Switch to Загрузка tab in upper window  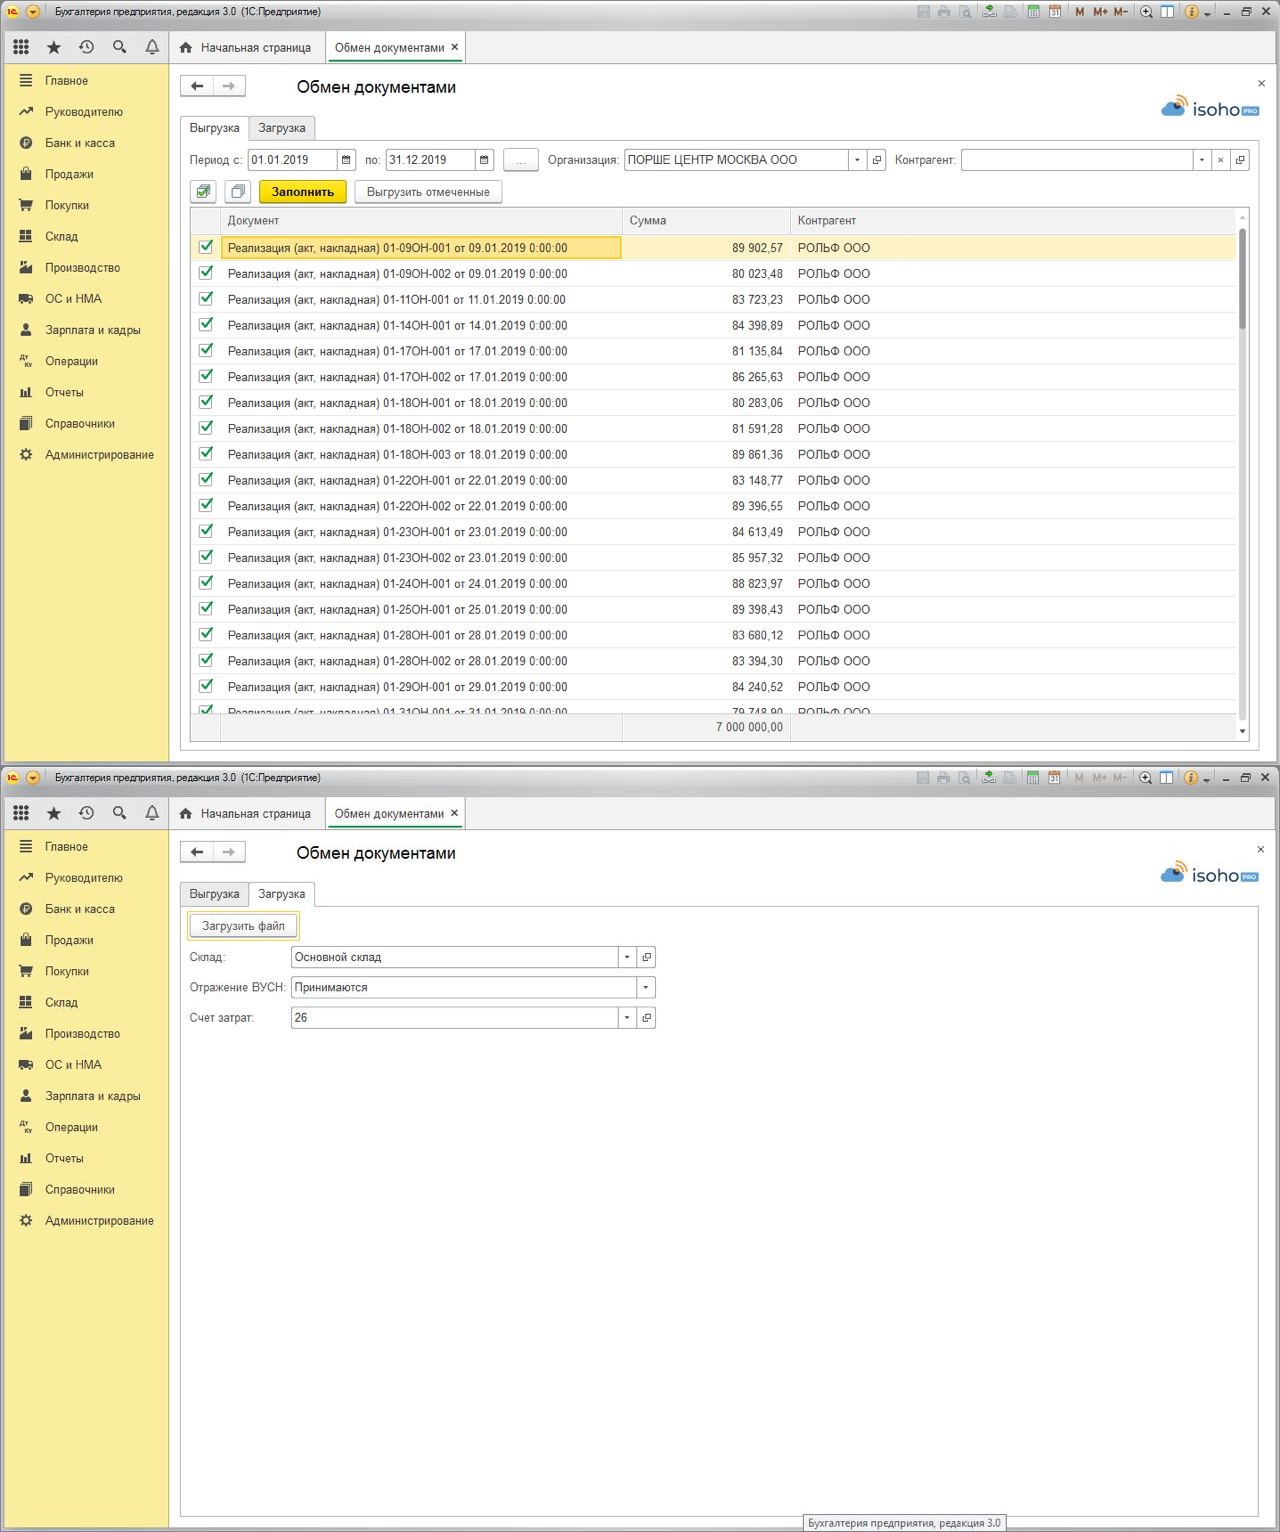tap(282, 128)
